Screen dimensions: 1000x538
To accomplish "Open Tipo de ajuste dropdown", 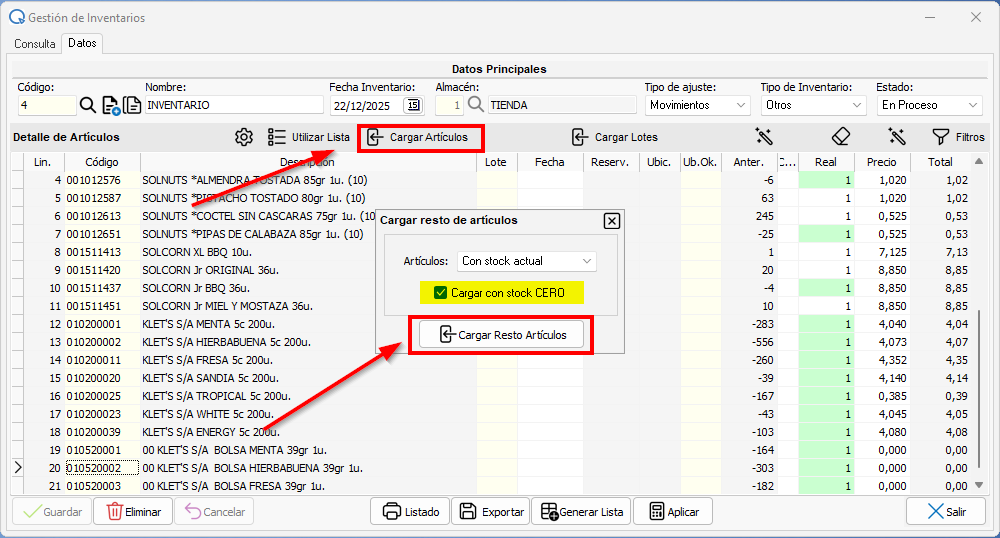I will coord(697,105).
